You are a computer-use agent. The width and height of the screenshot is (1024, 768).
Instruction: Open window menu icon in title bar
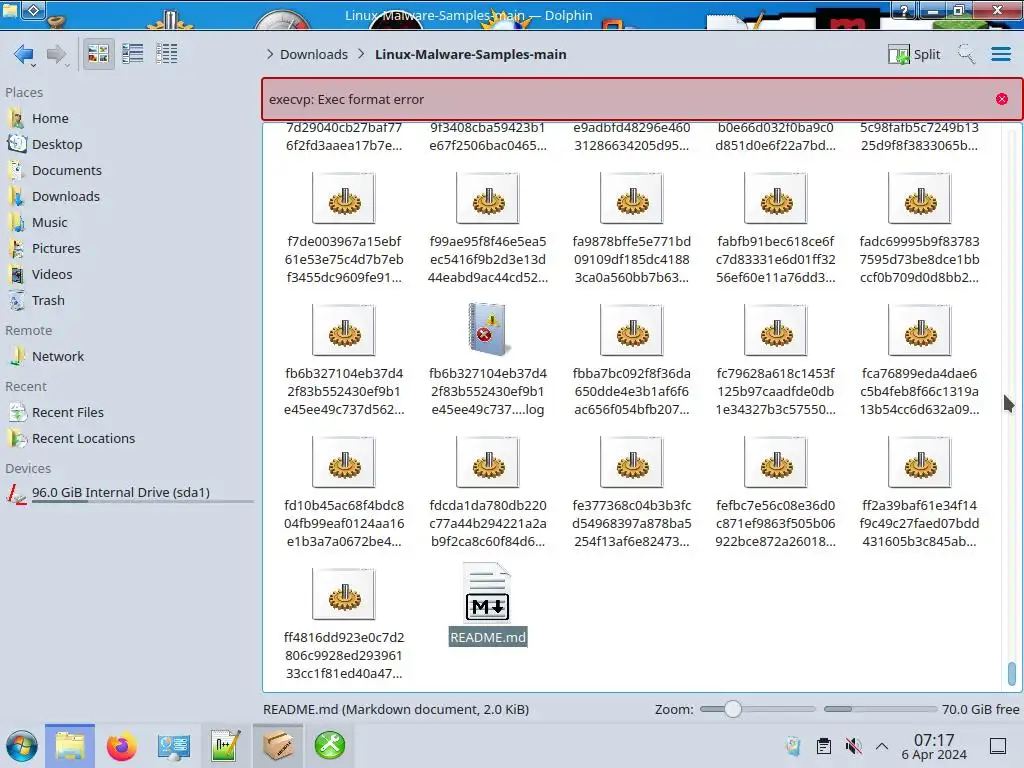point(34,10)
